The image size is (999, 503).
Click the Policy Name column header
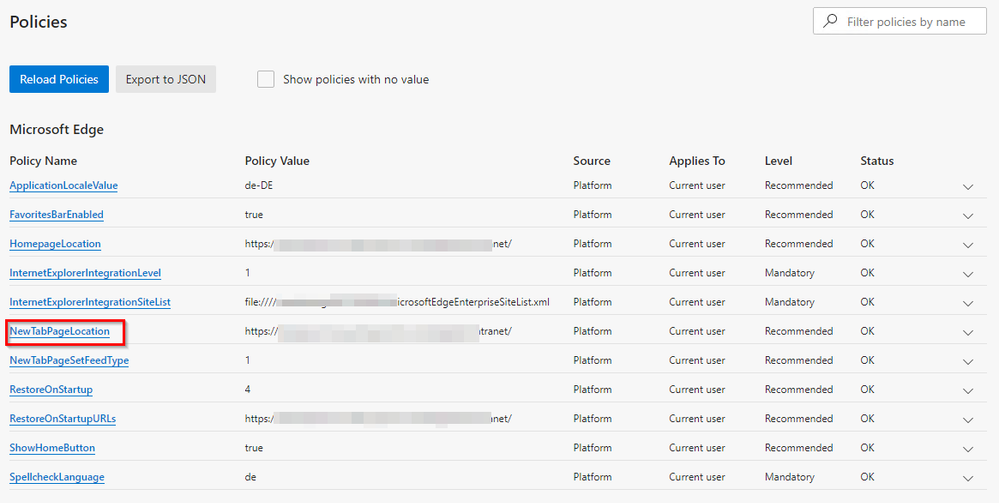(43, 161)
